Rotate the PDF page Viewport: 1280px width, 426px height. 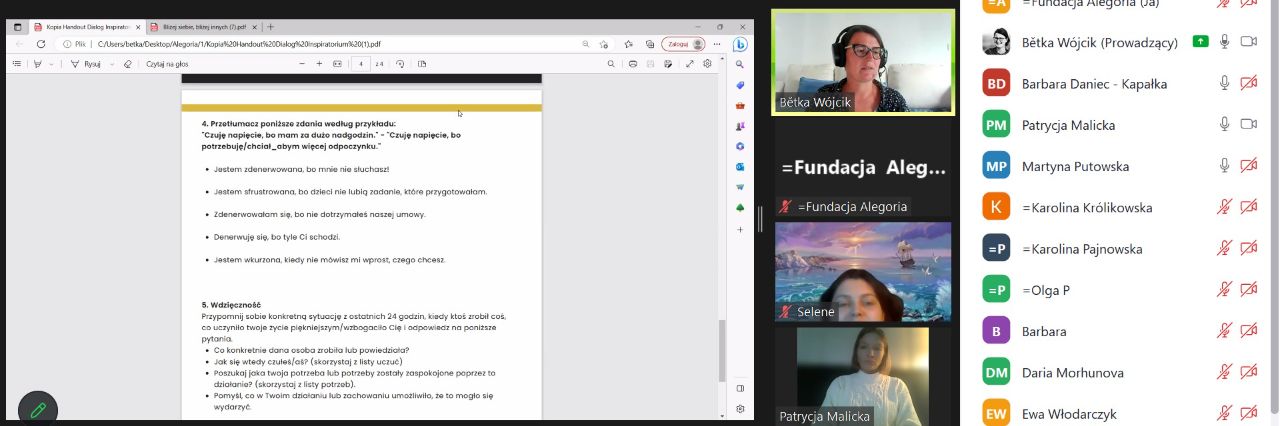click(x=400, y=63)
